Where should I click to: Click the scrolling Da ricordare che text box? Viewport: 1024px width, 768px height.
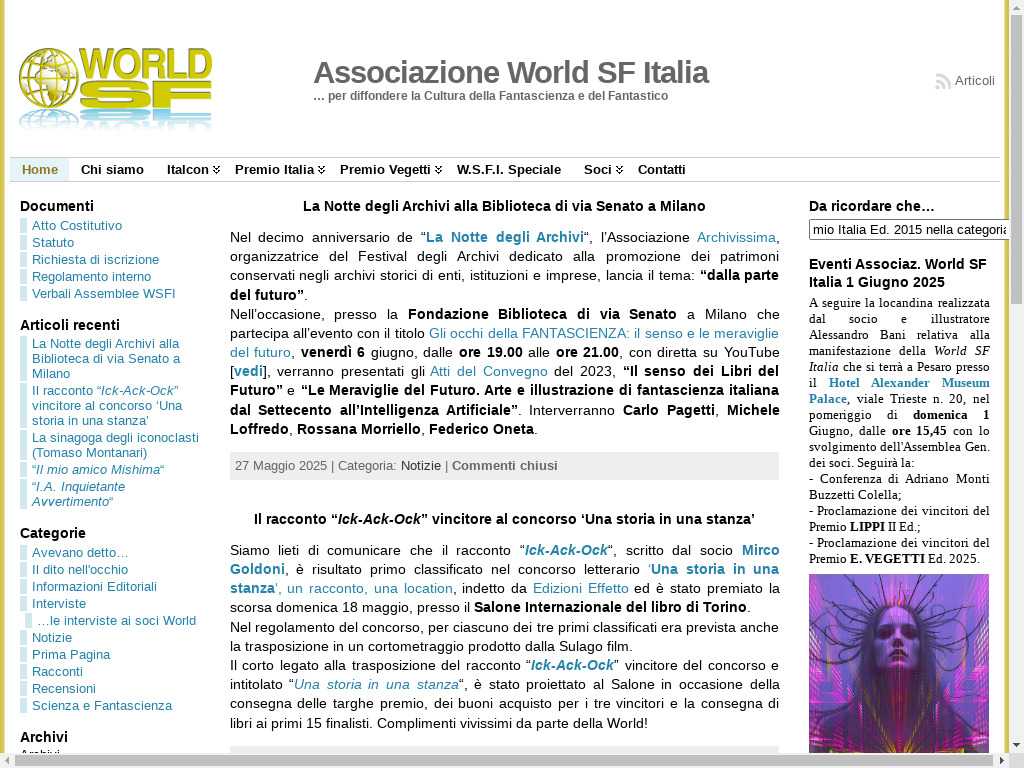(x=909, y=230)
